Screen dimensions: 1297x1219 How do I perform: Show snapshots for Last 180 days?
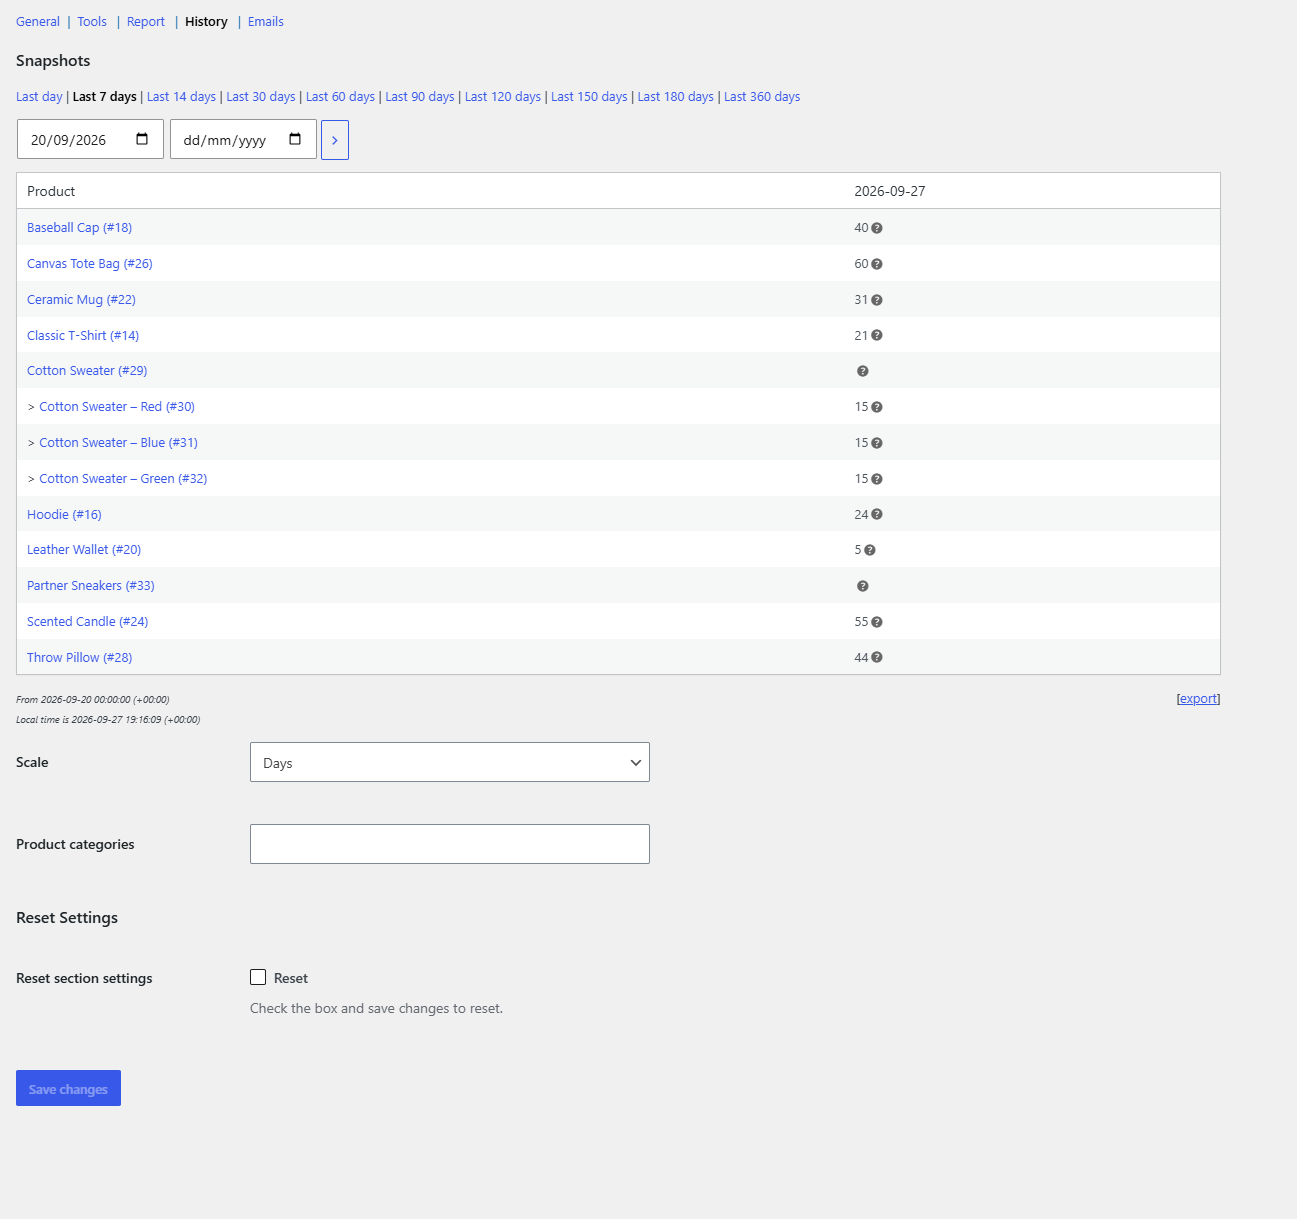click(x=676, y=97)
